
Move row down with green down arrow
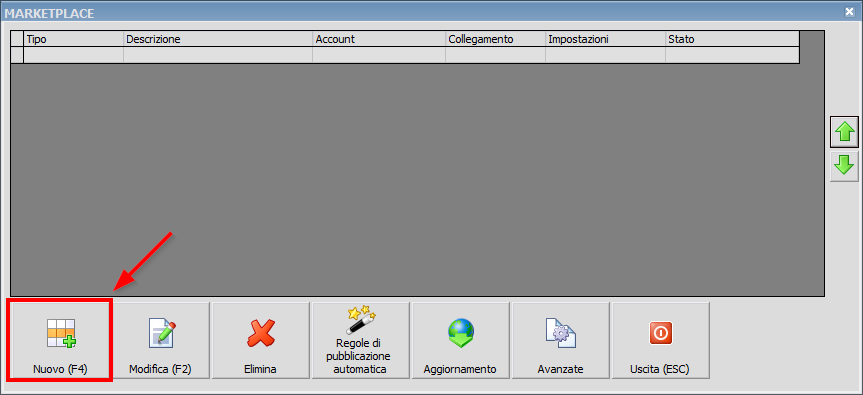pos(844,166)
